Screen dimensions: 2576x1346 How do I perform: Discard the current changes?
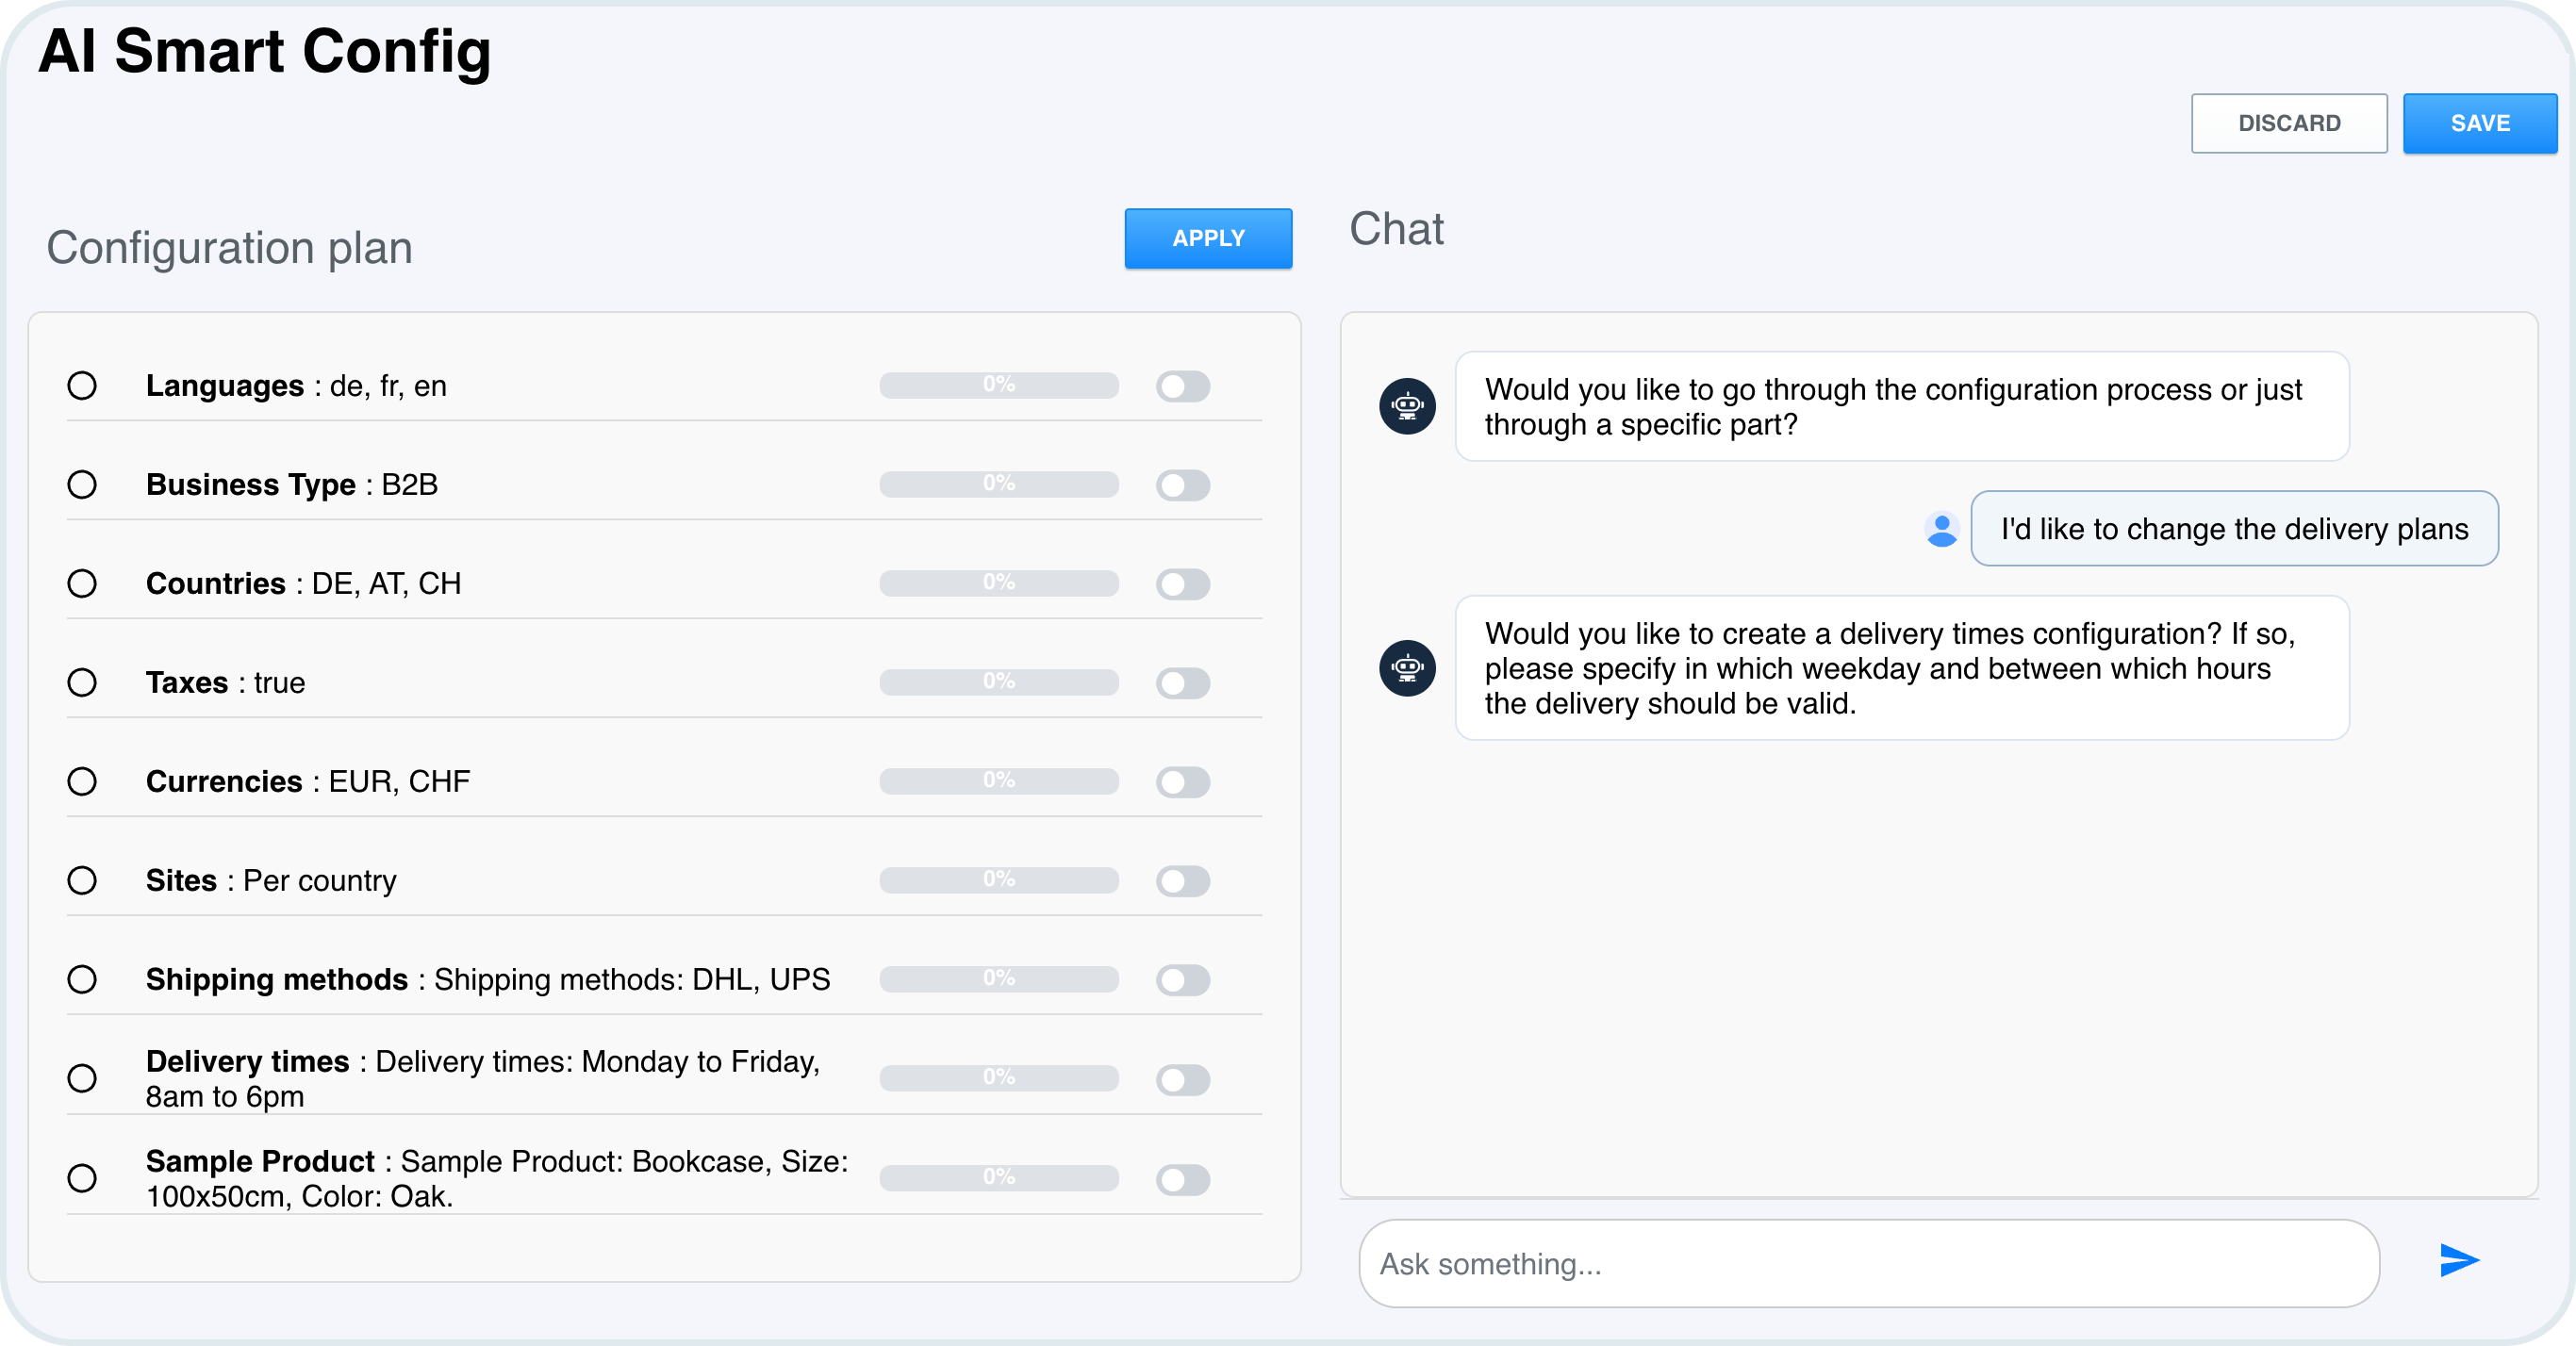(2290, 123)
